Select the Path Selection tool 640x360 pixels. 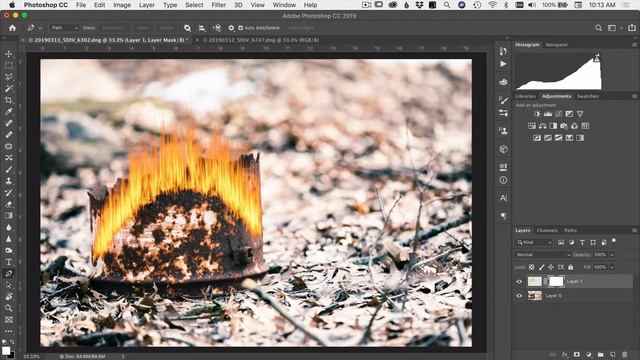click(x=9, y=284)
